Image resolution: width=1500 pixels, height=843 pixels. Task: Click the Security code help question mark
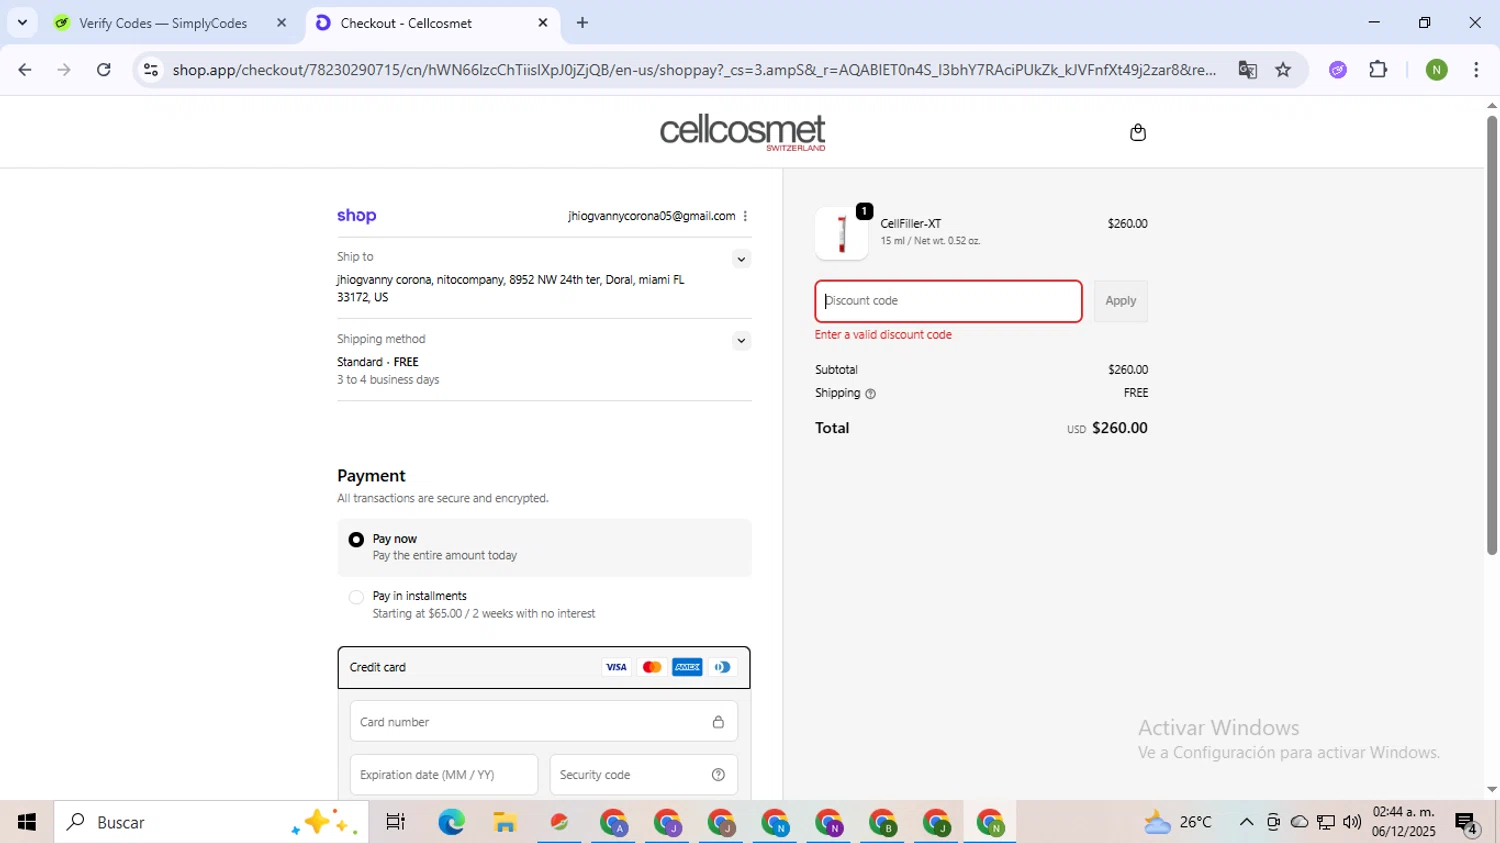coord(718,775)
